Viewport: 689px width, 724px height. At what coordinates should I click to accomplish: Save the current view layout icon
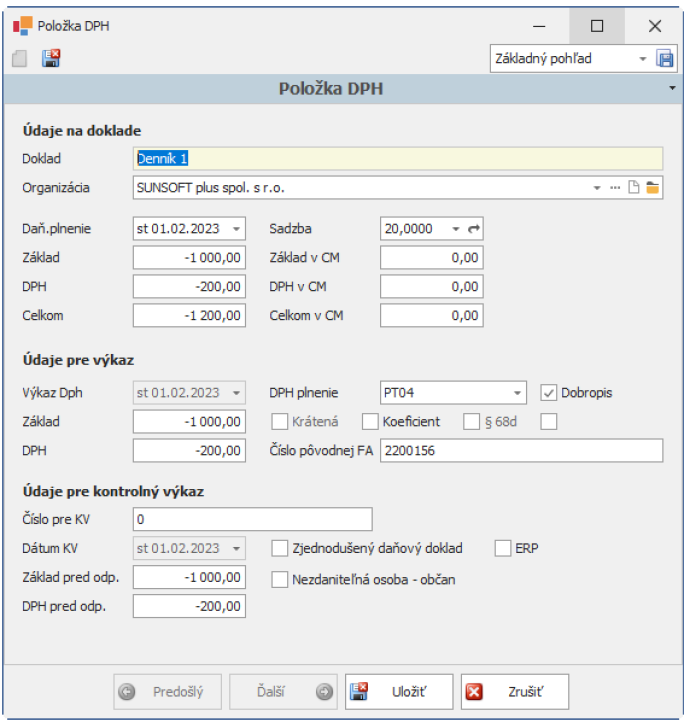coord(666,59)
